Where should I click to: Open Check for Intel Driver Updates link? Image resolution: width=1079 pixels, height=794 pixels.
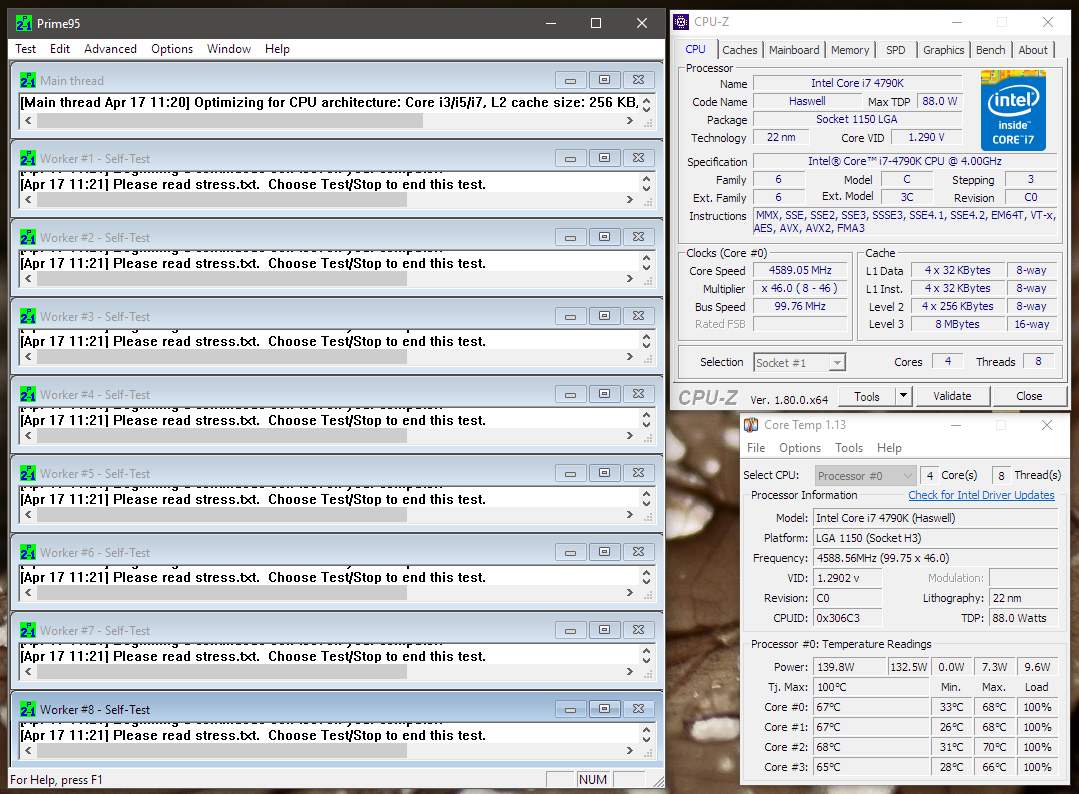point(981,495)
